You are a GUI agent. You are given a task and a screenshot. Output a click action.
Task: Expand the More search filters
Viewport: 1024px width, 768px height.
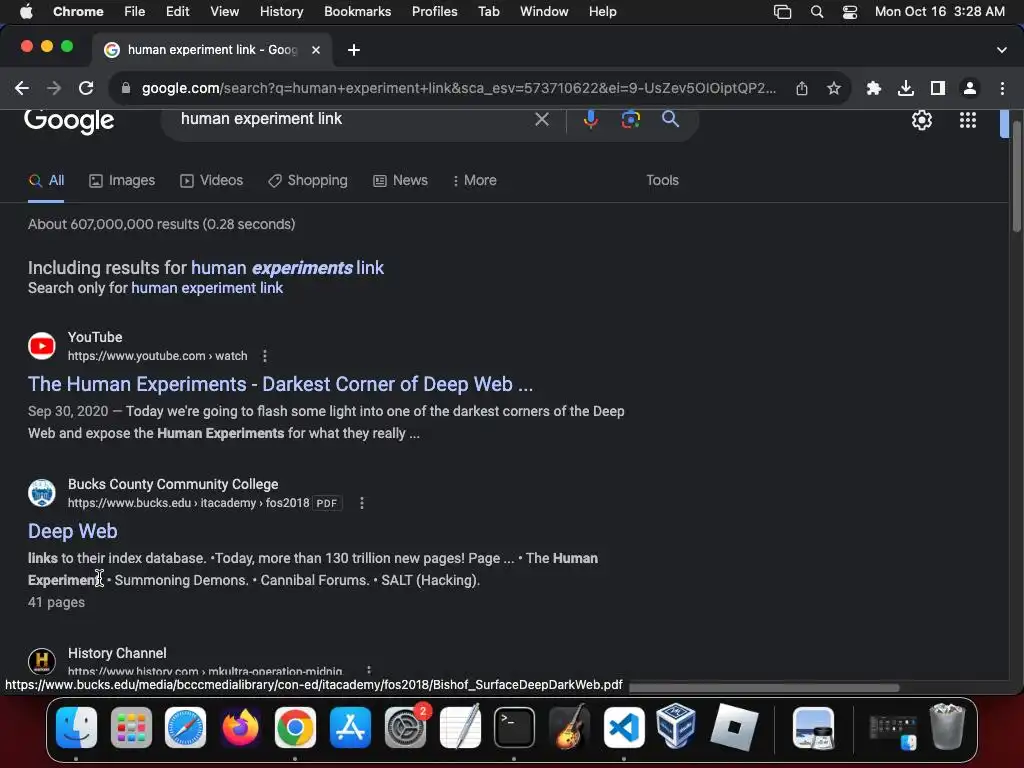(x=475, y=180)
